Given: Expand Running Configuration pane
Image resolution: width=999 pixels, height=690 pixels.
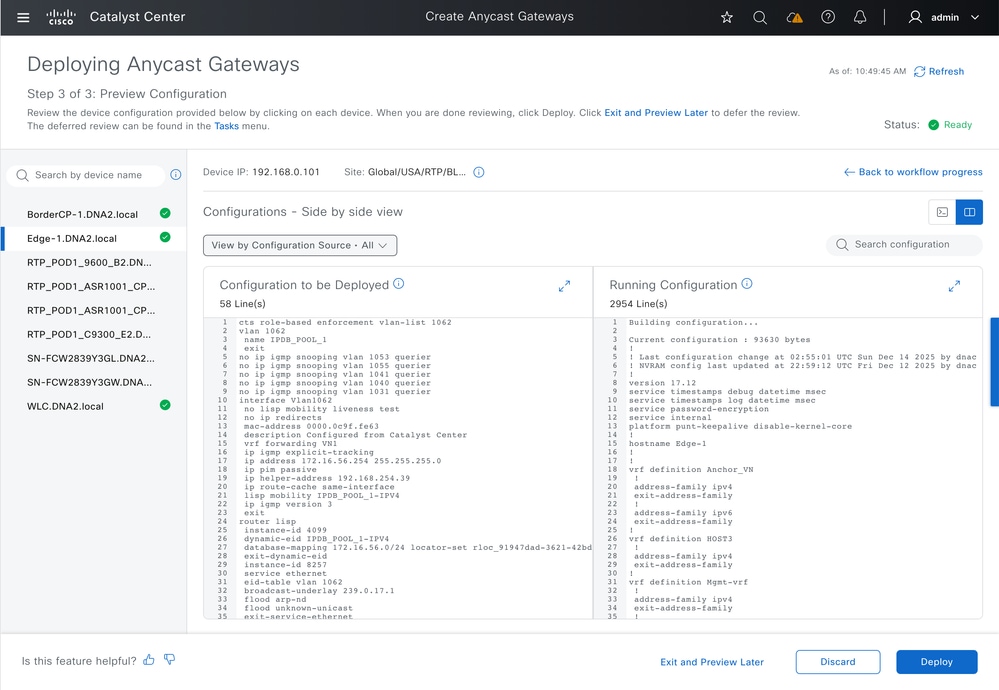Looking at the screenshot, I should [954, 287].
